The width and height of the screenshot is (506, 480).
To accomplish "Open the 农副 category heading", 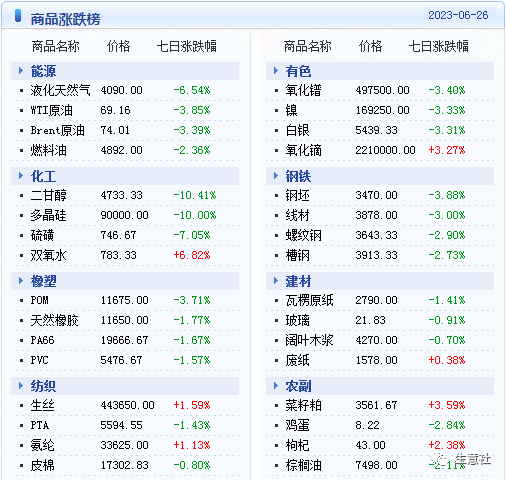I will coord(298,386).
